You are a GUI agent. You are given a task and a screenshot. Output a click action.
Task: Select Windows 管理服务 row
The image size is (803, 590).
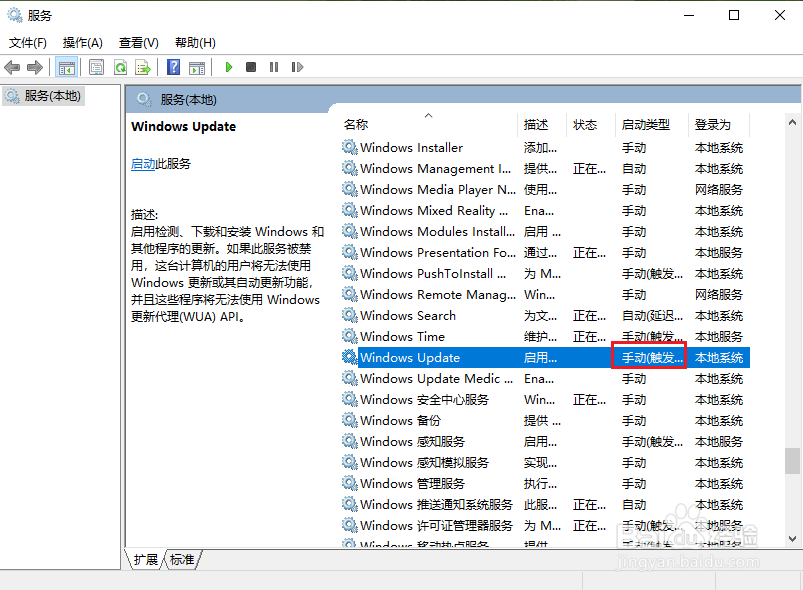click(545, 483)
